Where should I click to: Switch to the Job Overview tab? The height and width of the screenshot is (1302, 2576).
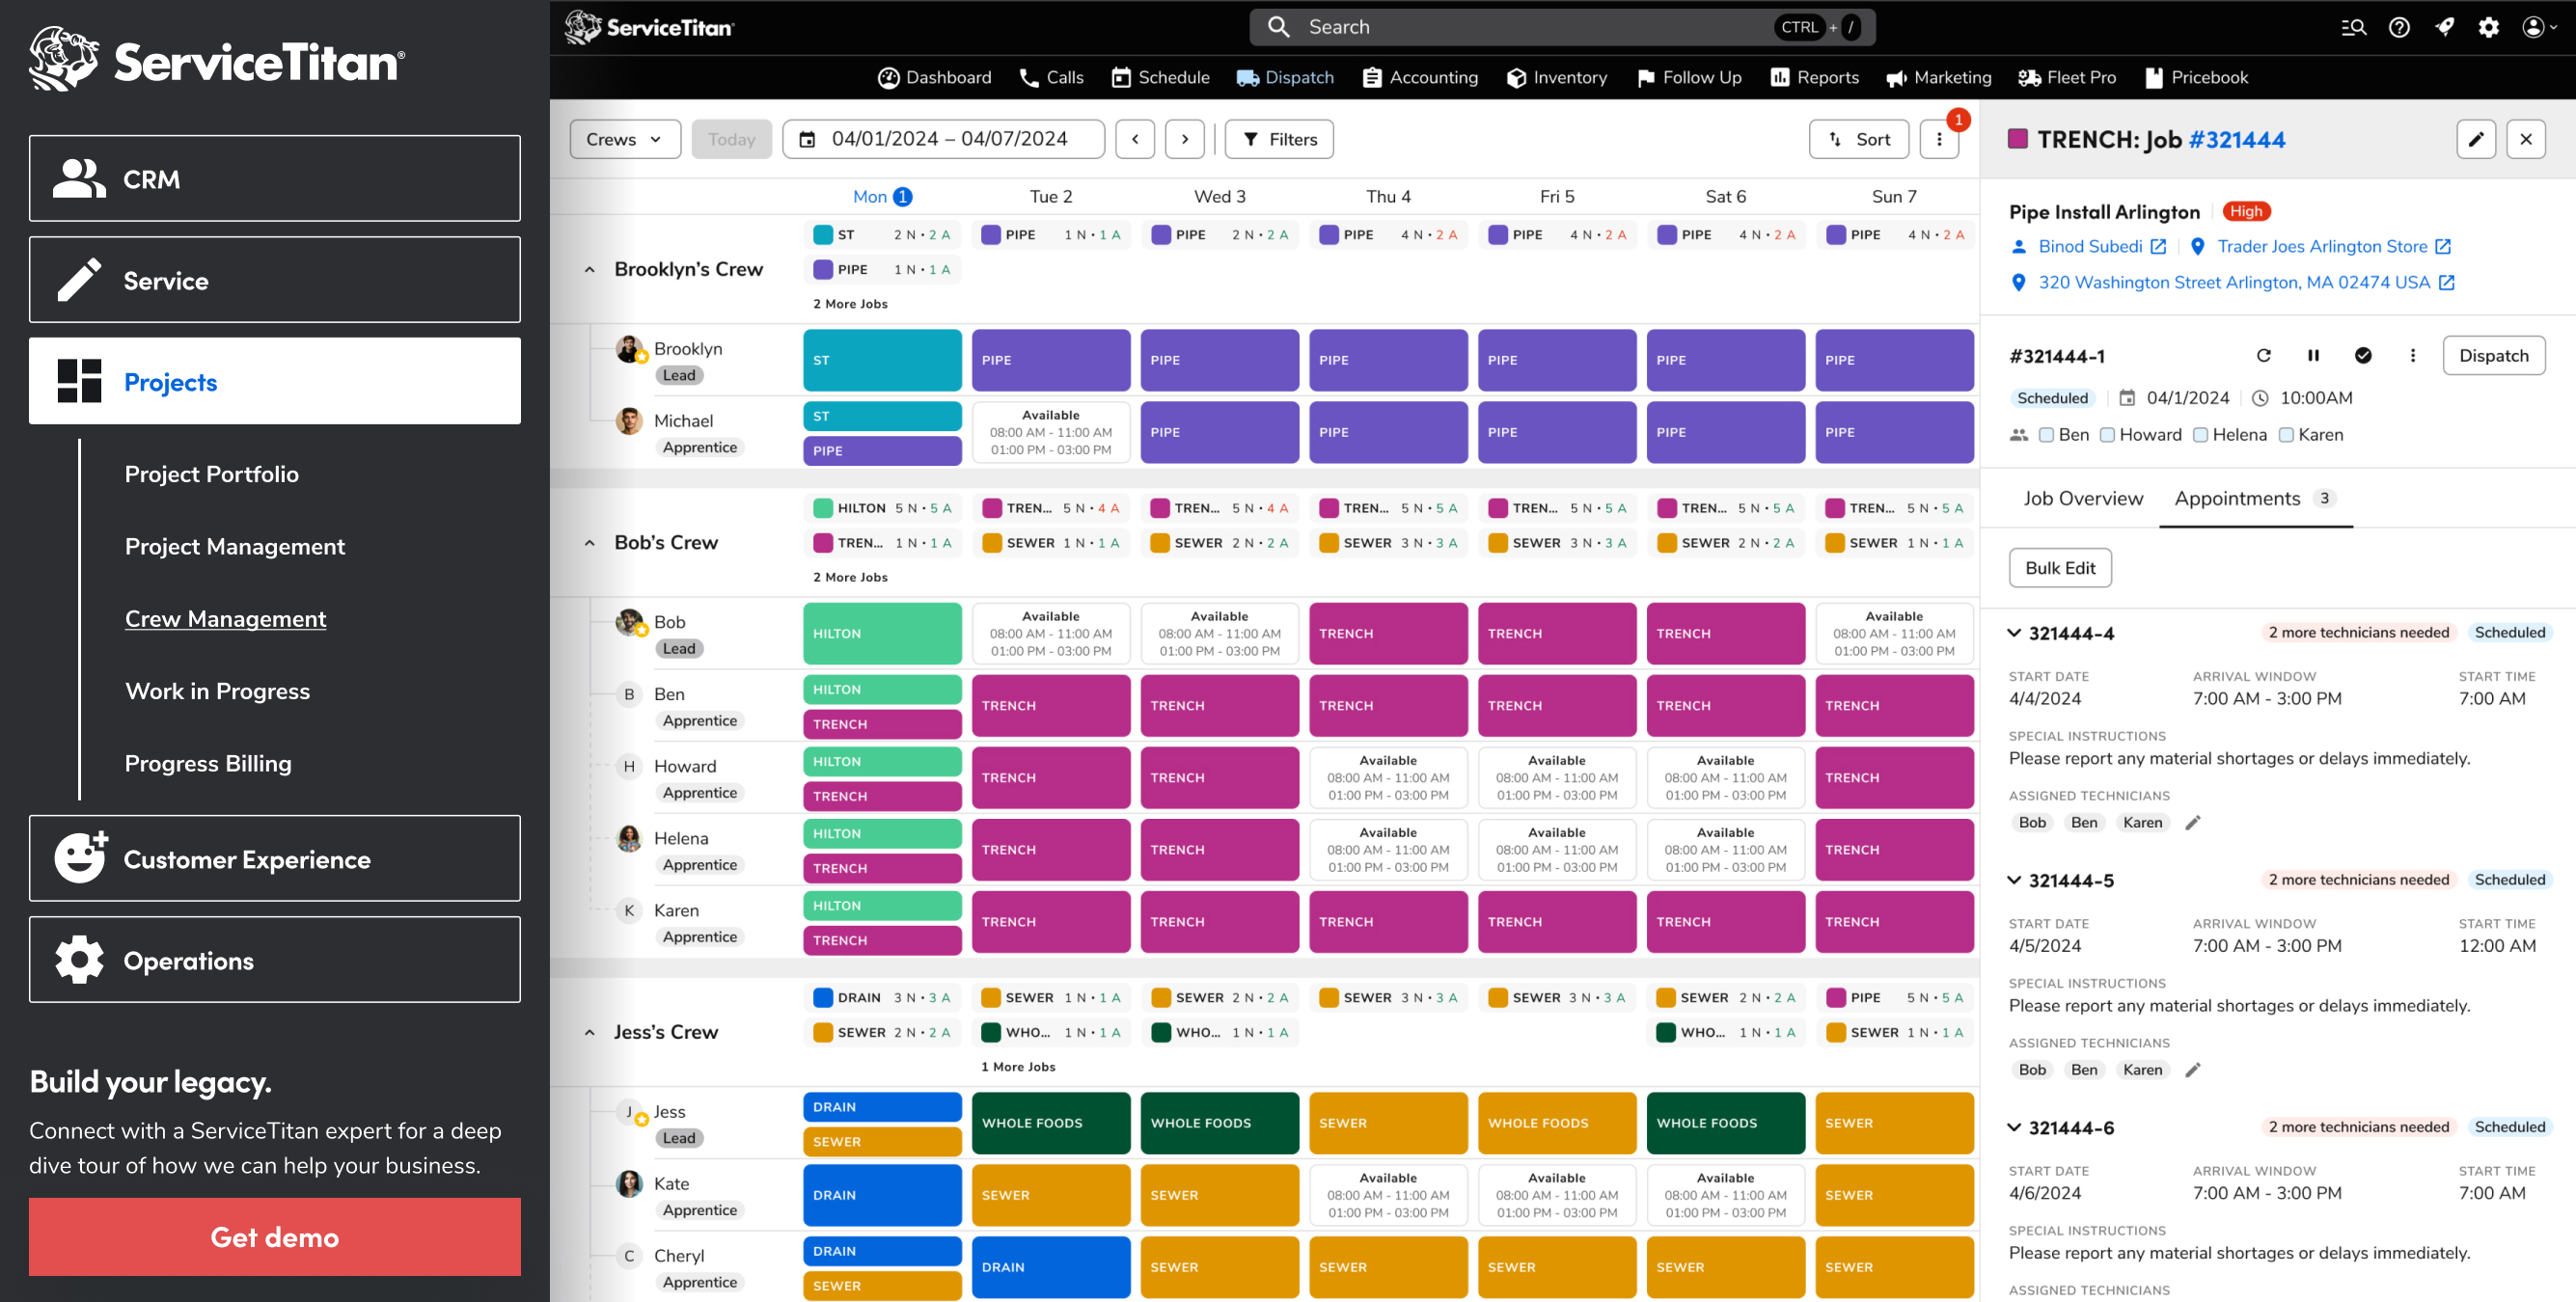[x=2083, y=498]
